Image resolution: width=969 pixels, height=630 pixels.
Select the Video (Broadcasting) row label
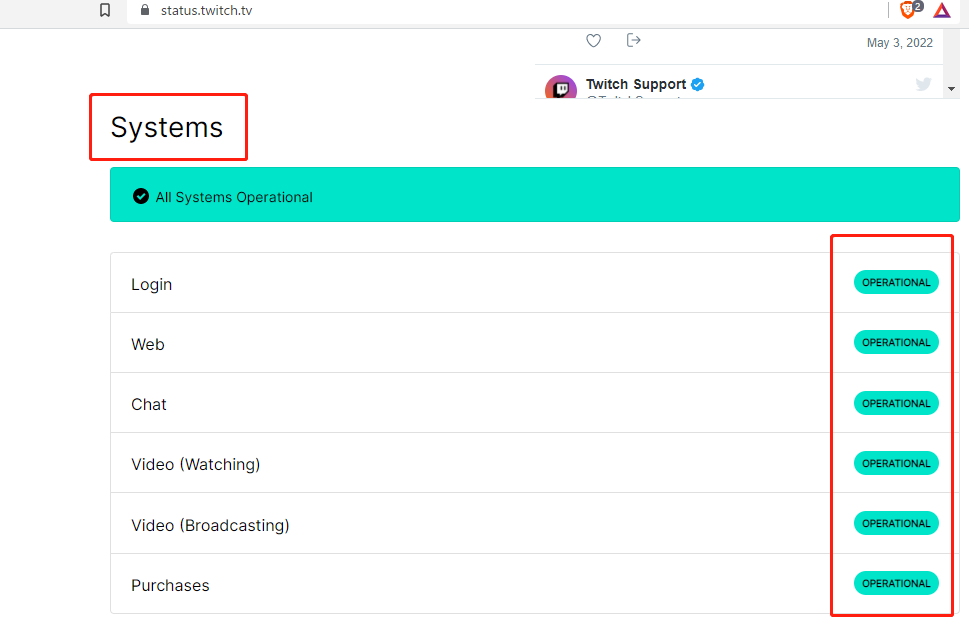tap(210, 526)
